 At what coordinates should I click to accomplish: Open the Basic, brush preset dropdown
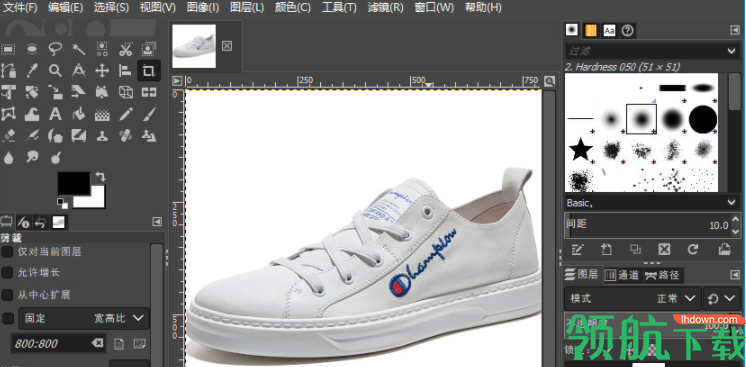click(x=651, y=202)
